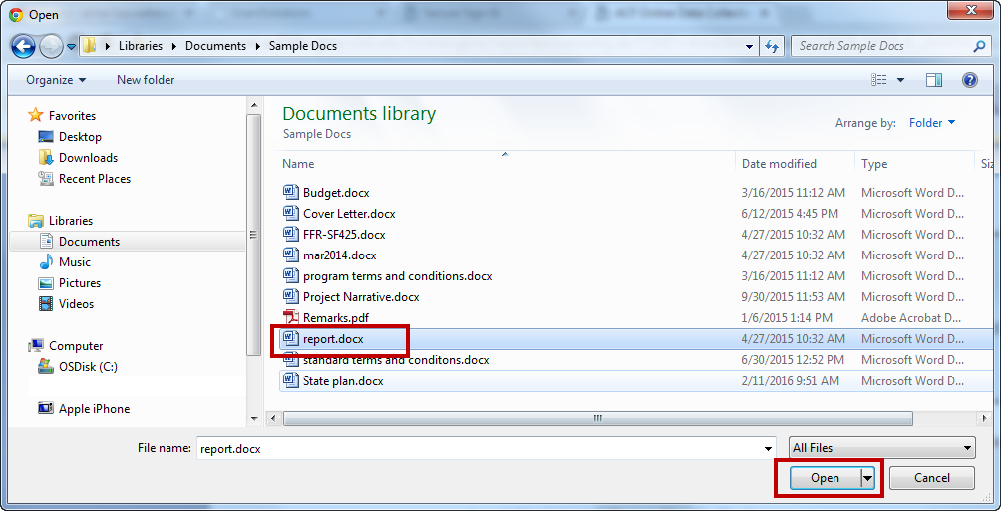Click the New folder button

[x=146, y=80]
